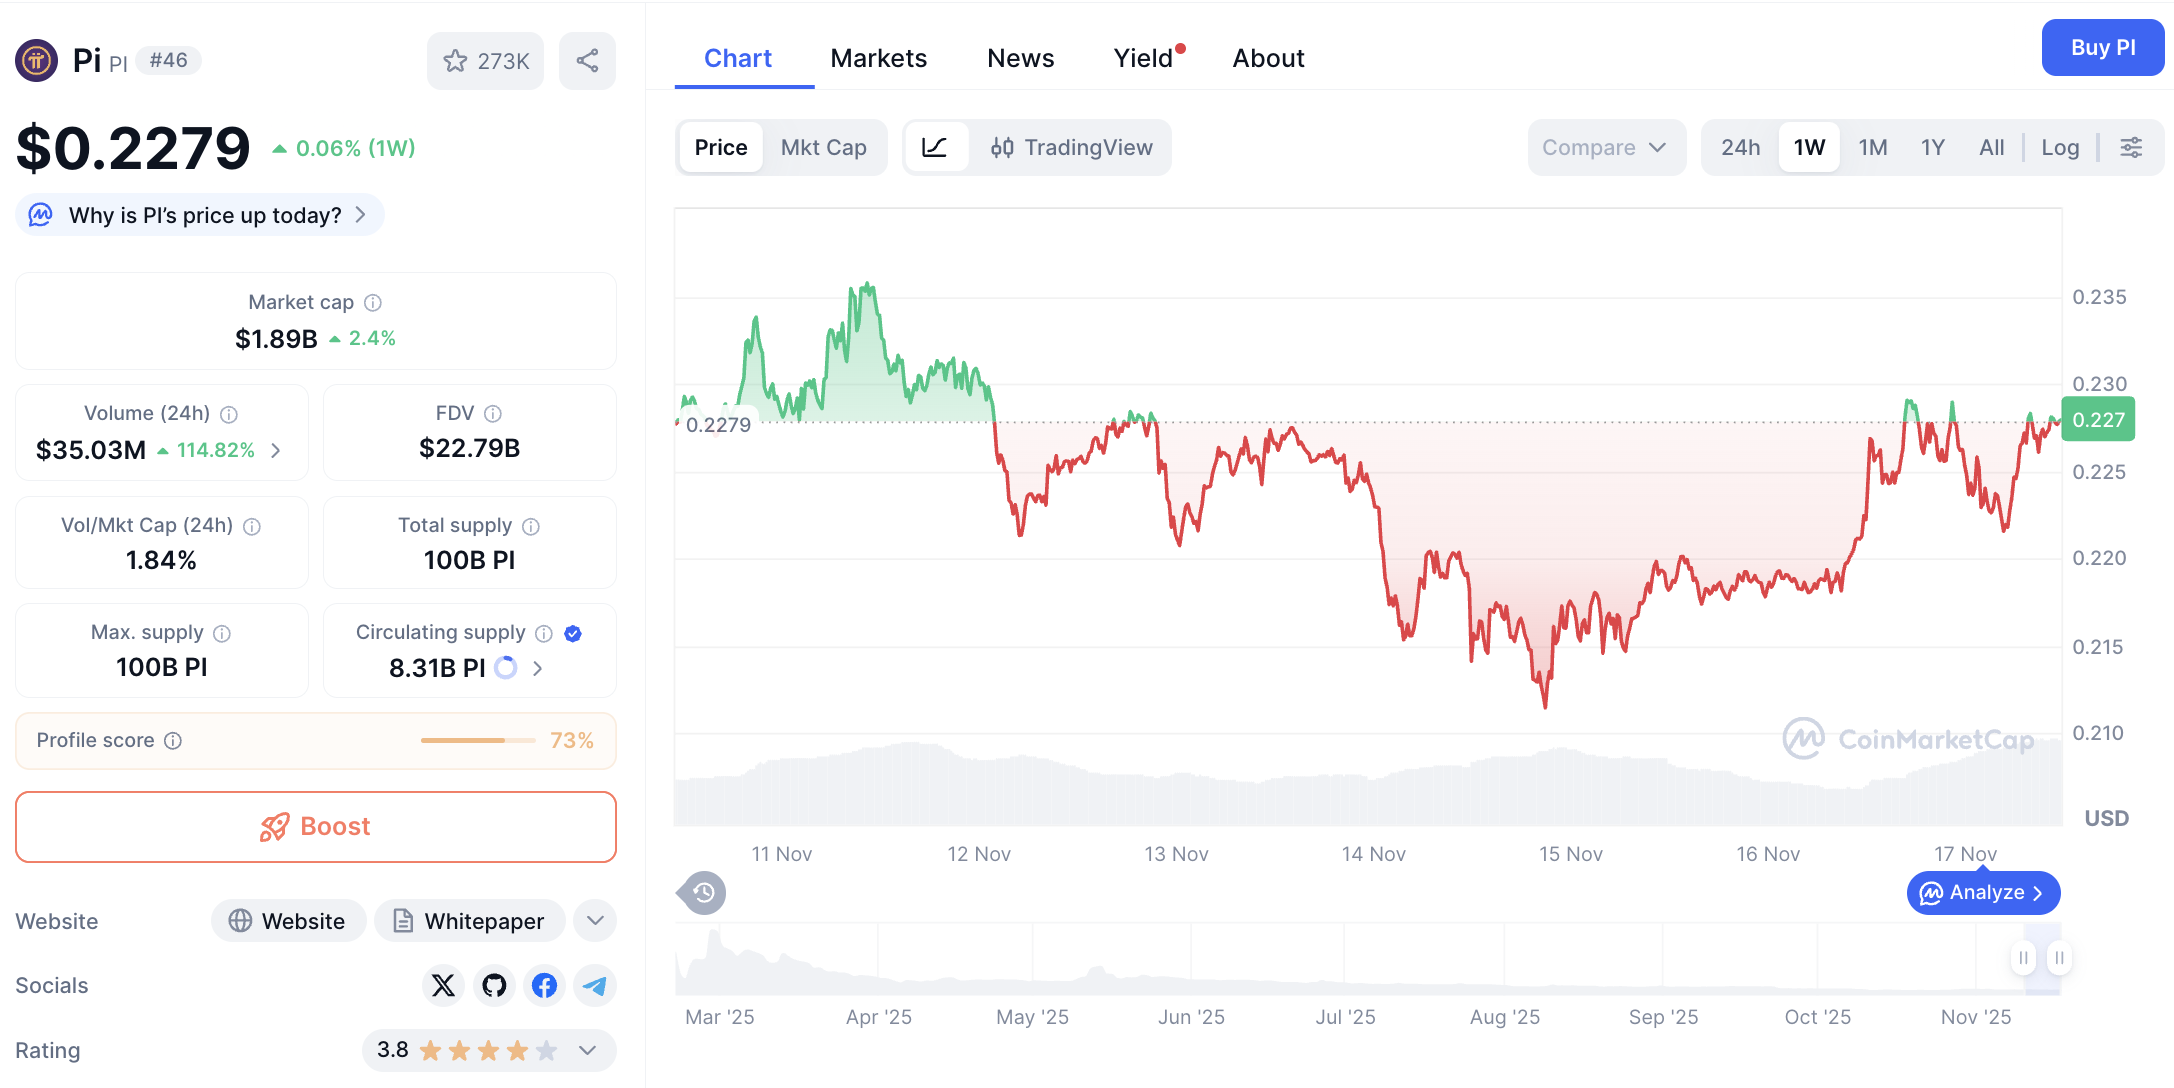Select the line chart view icon
The image size is (2174, 1088).
point(935,147)
